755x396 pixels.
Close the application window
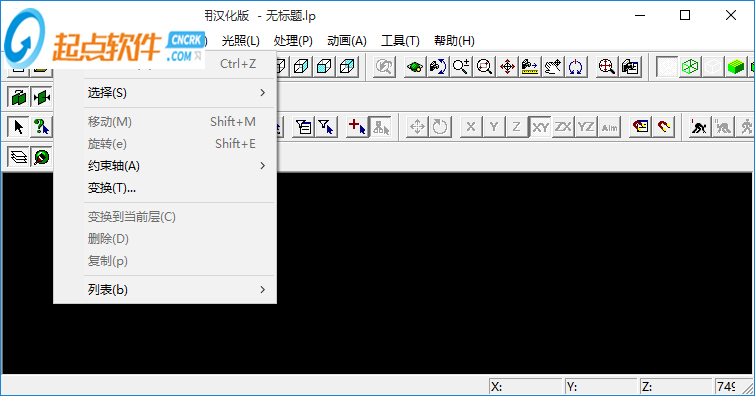coord(730,15)
